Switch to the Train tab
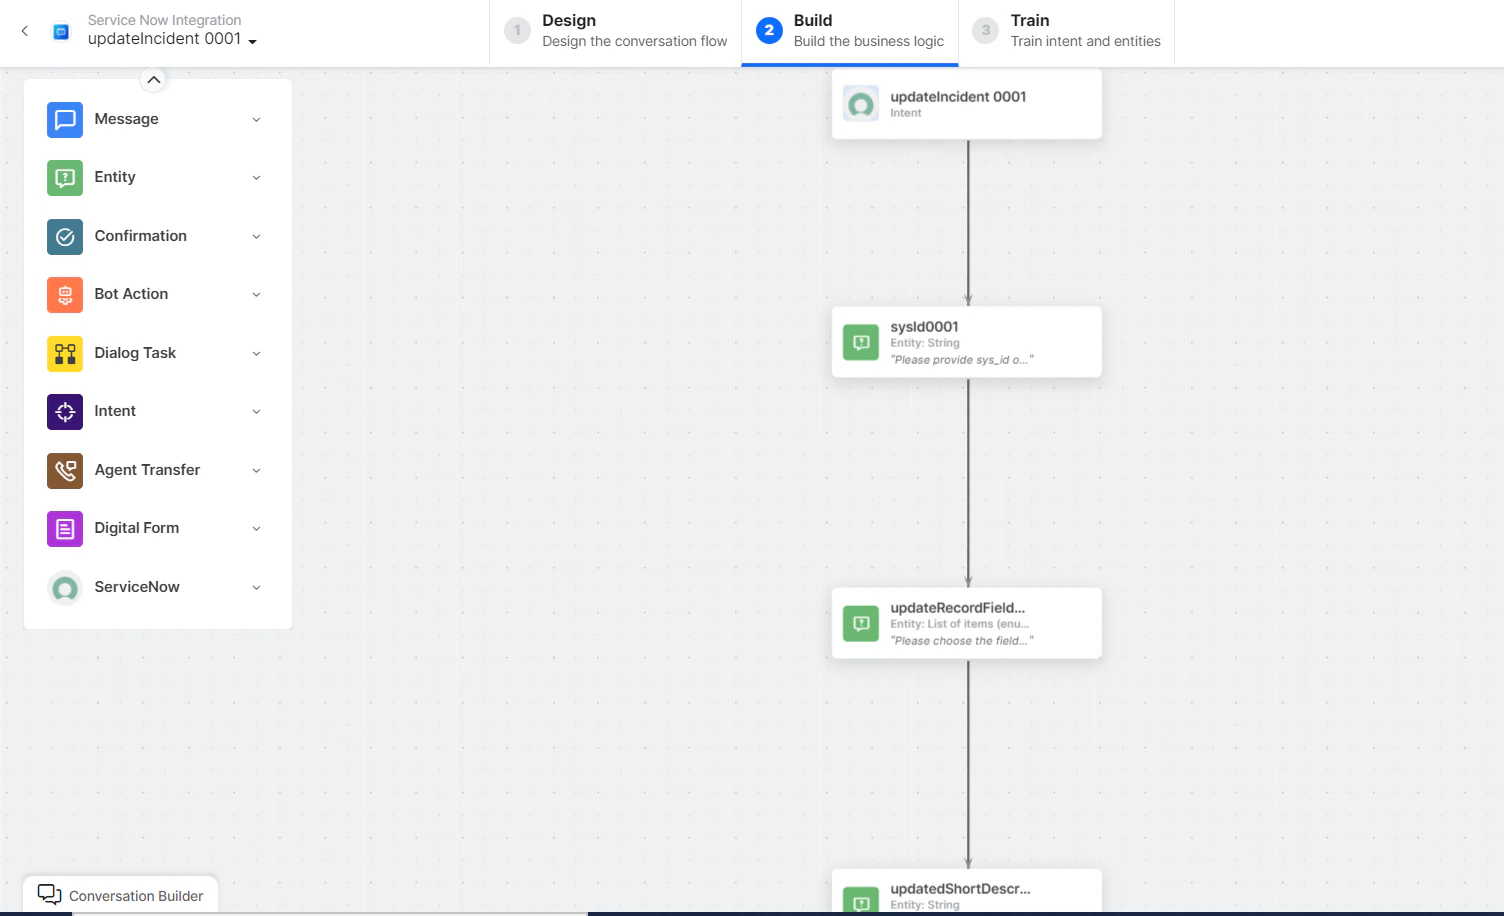 click(x=1067, y=31)
